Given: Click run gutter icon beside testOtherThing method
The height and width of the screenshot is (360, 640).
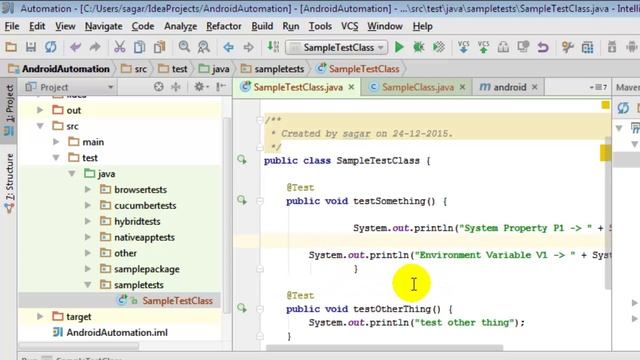Looking at the screenshot, I should coord(242,308).
